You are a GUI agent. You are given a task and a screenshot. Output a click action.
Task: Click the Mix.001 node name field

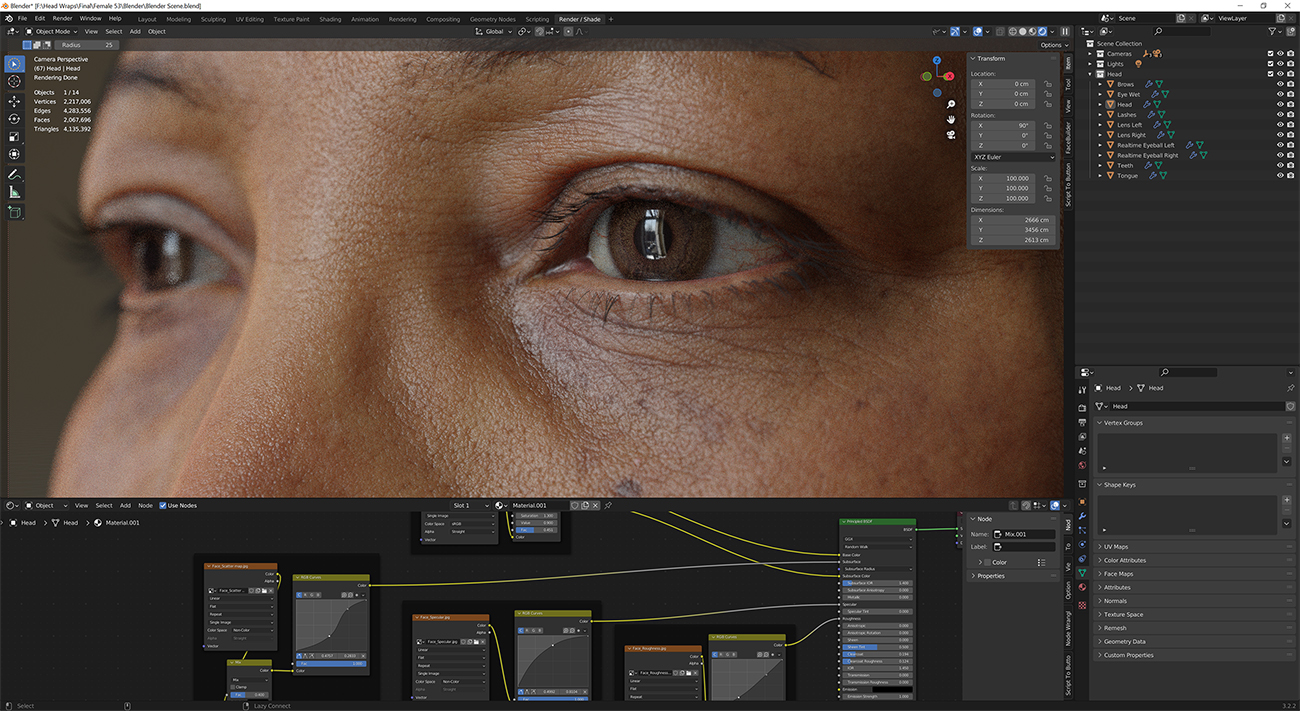click(1026, 534)
